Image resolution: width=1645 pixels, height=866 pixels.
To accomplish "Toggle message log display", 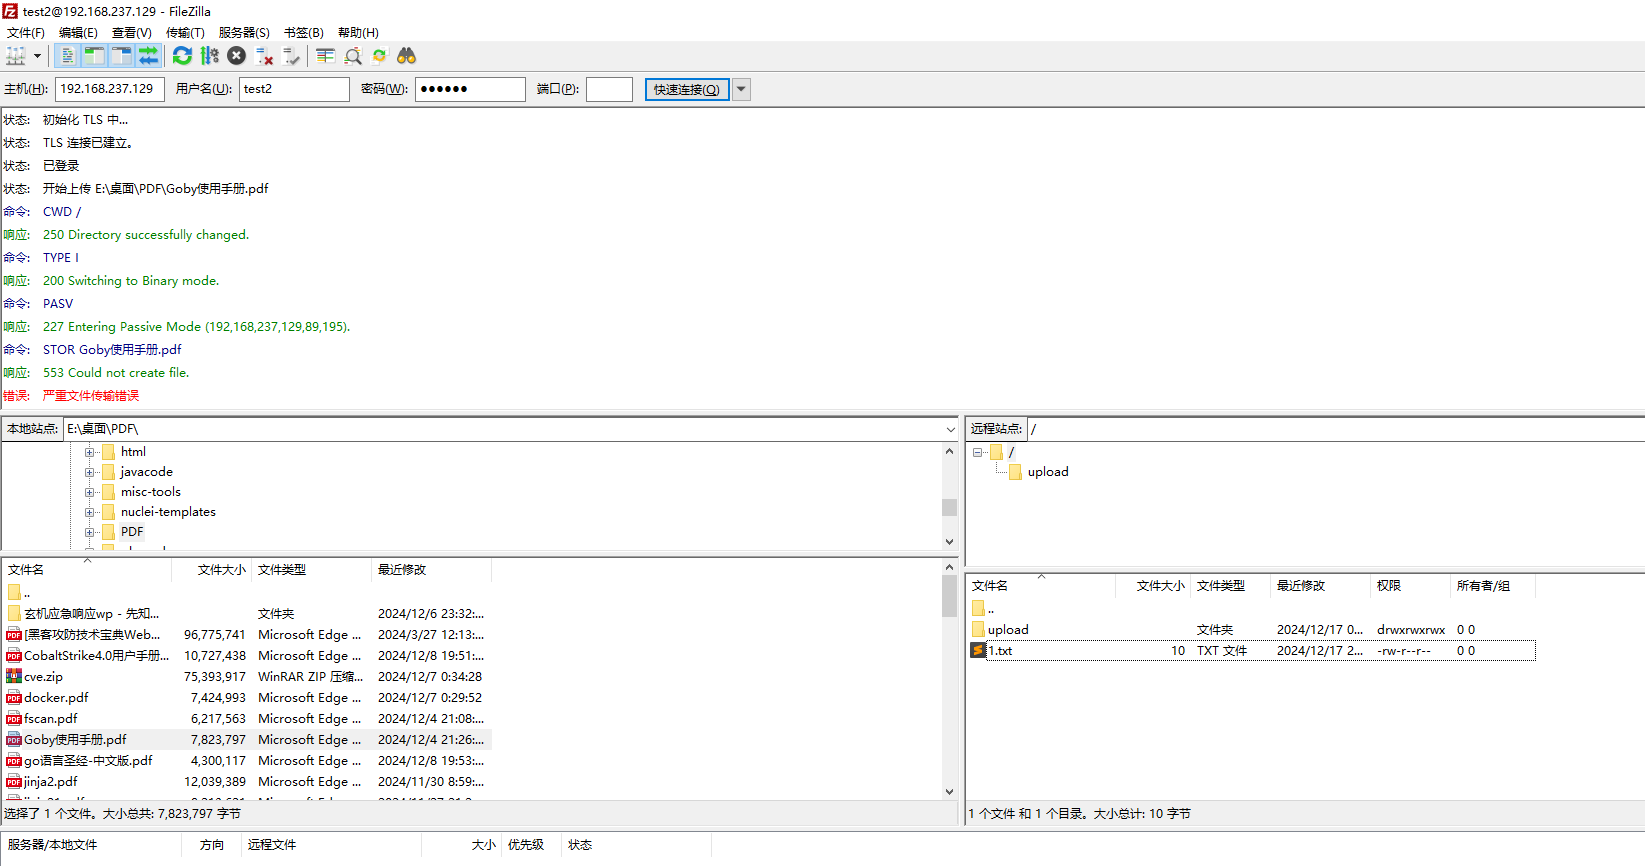I will [67, 56].
